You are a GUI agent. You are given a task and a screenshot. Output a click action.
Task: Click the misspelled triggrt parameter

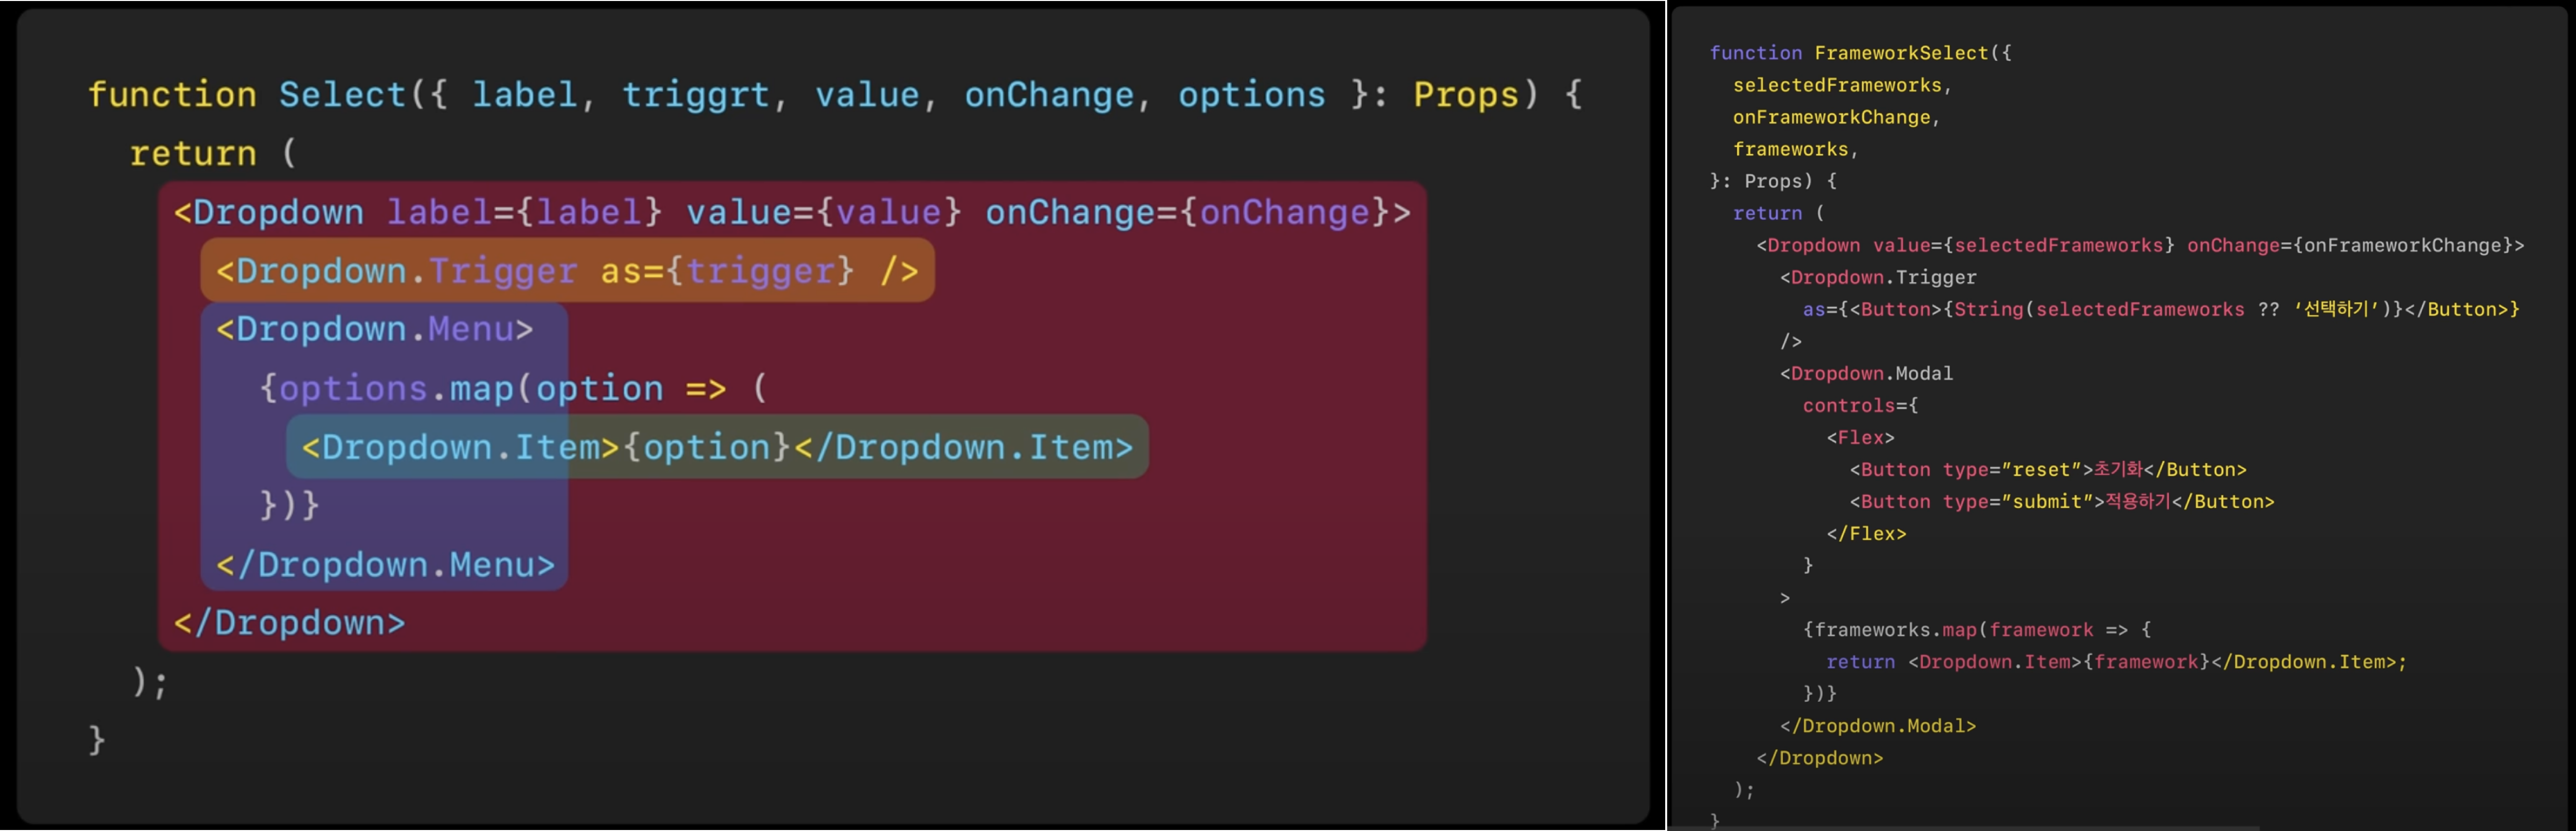point(696,95)
